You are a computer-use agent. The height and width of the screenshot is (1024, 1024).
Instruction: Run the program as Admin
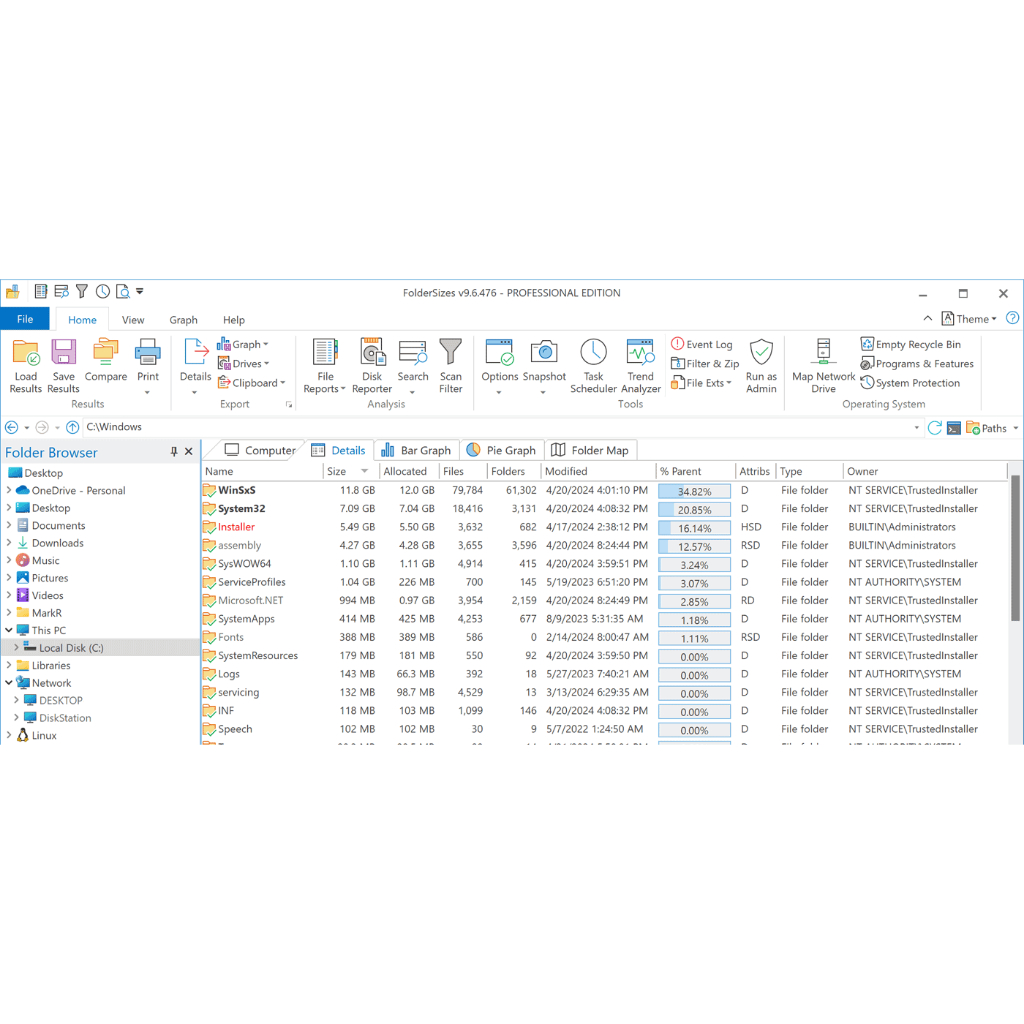(761, 364)
